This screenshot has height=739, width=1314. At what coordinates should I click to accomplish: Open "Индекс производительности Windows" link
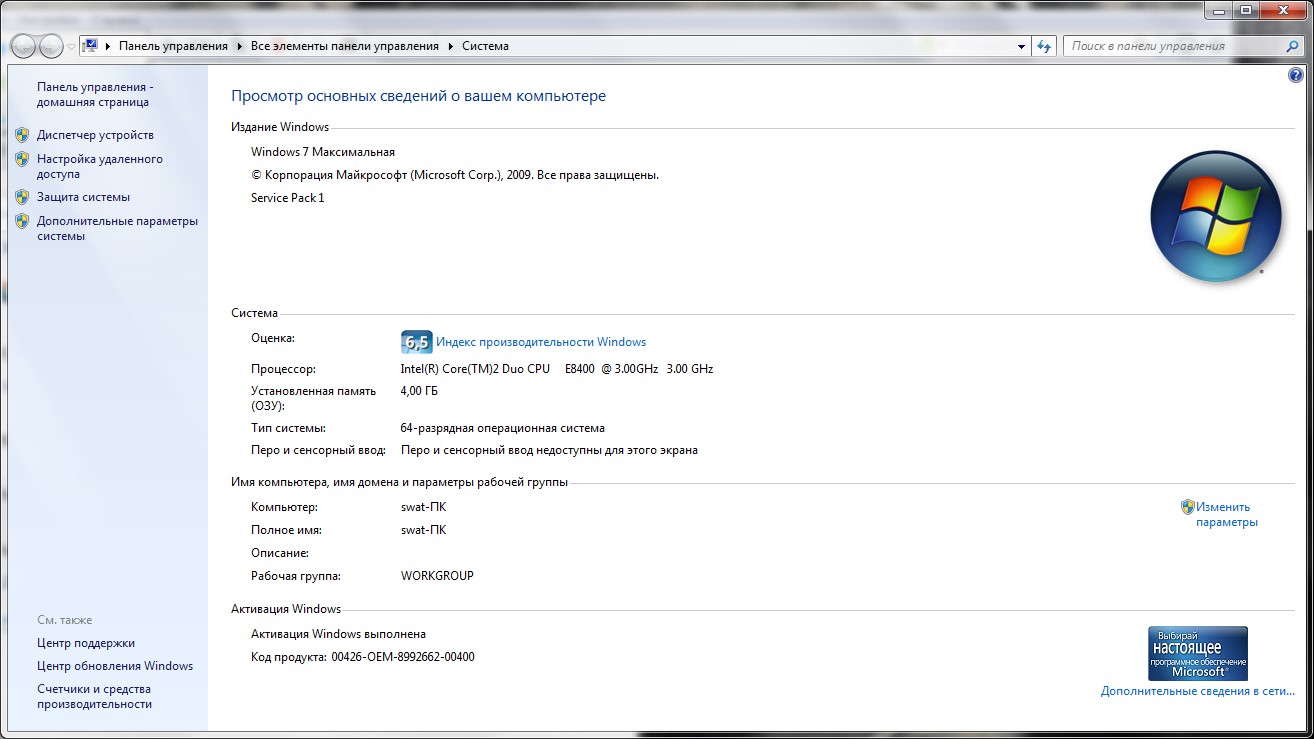541,342
